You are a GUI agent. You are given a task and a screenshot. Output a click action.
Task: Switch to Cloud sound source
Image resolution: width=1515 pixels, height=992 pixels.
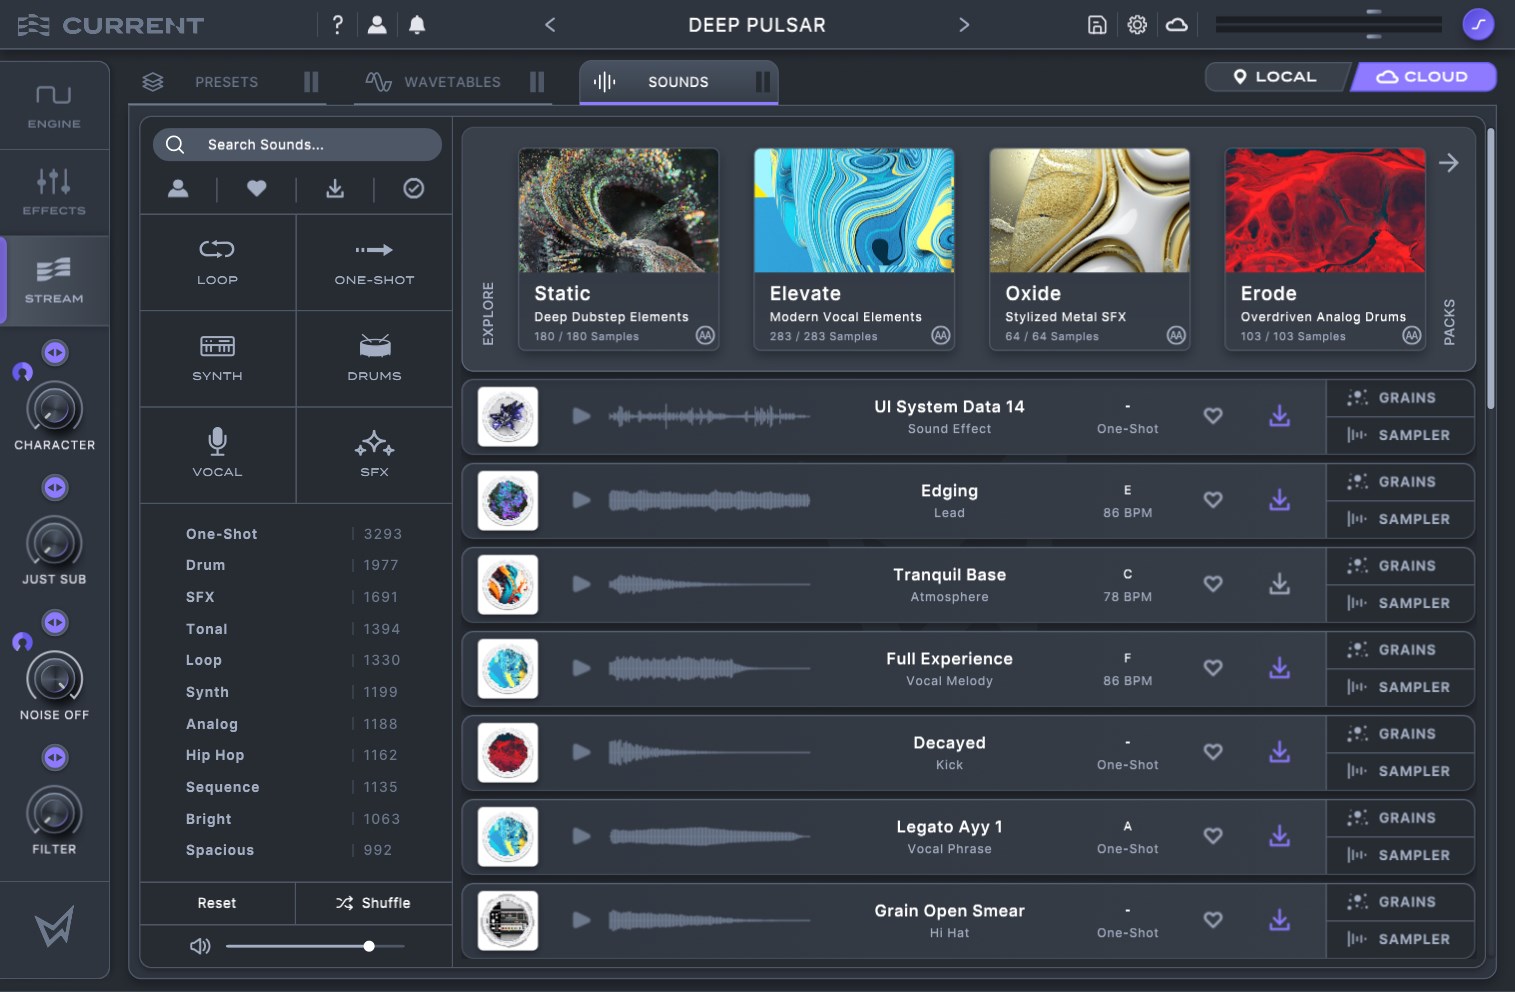point(1422,77)
